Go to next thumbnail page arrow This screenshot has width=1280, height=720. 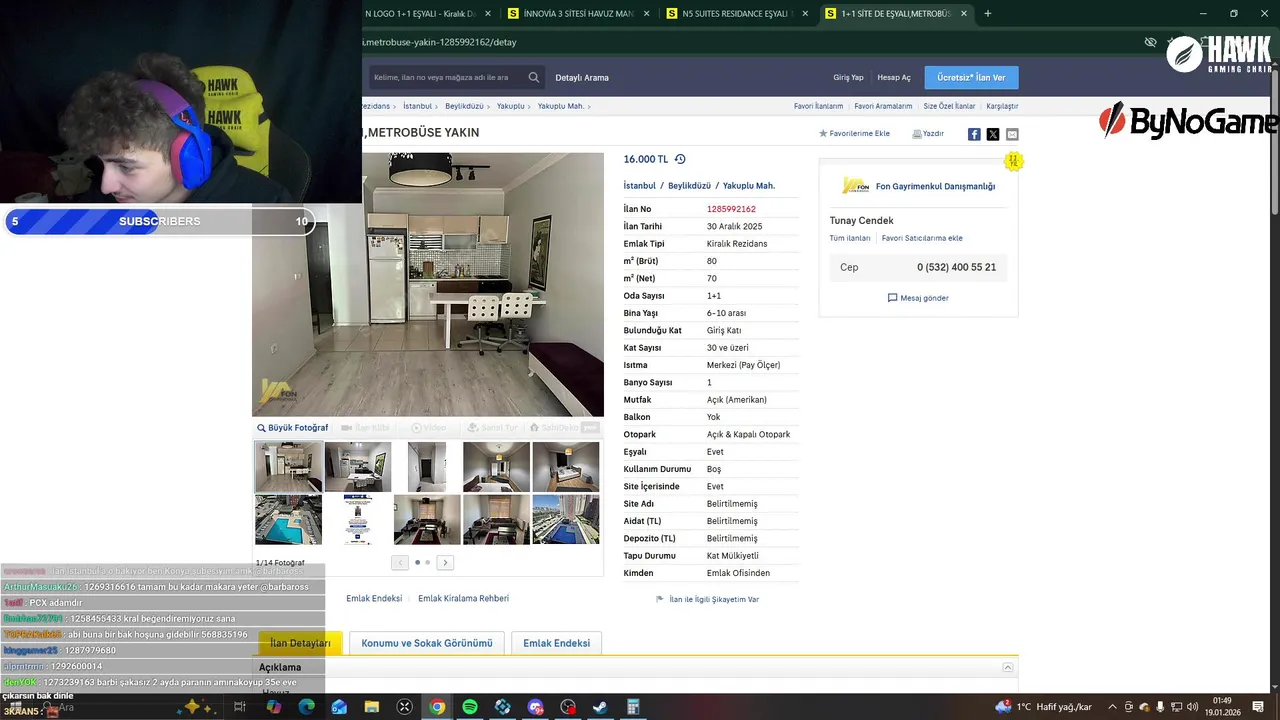click(x=446, y=562)
